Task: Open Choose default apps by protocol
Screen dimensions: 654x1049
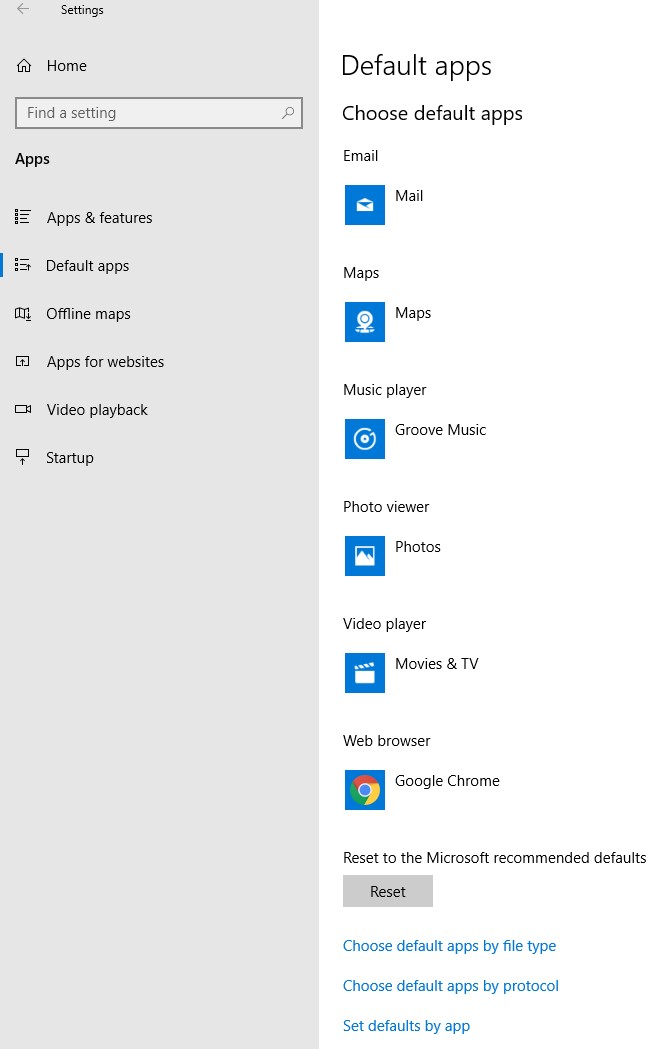Action: click(451, 986)
